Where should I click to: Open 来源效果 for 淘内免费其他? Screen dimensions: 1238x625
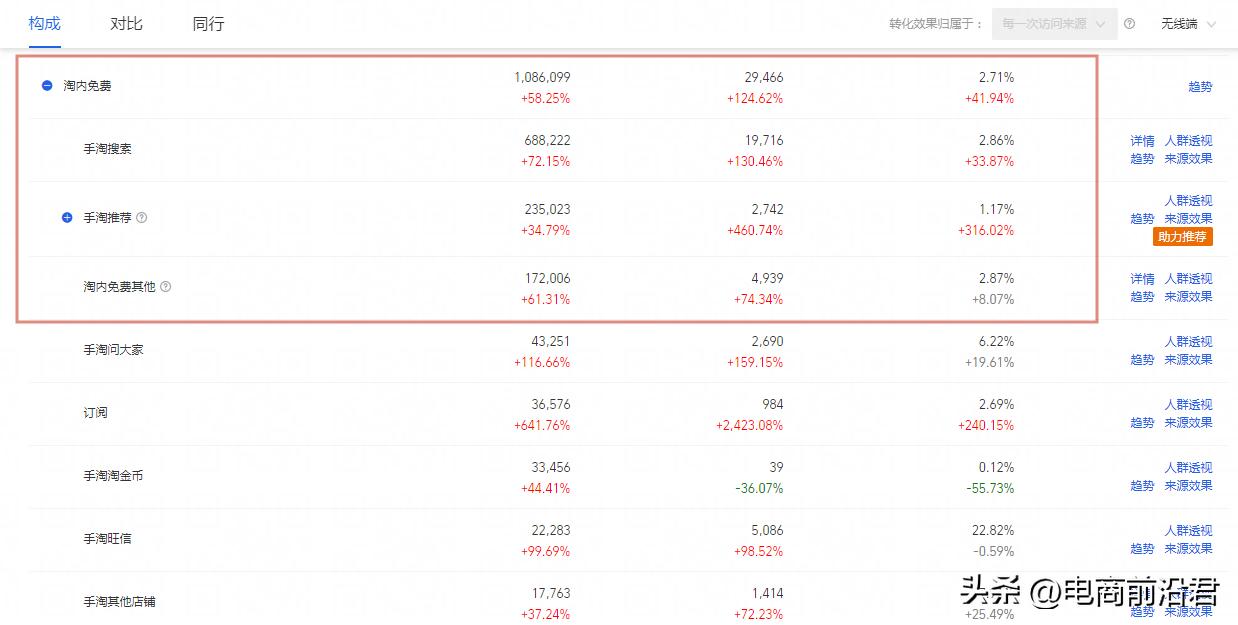tap(1188, 296)
